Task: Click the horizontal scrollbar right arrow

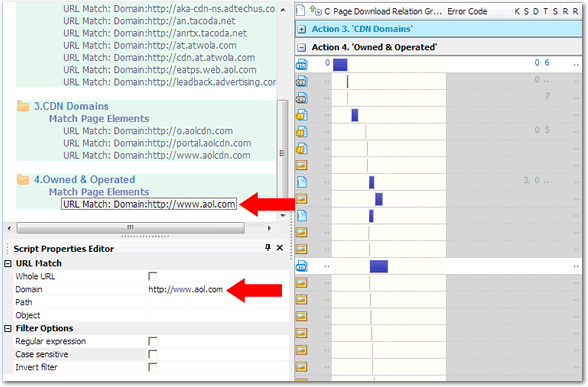Action: 269,228
